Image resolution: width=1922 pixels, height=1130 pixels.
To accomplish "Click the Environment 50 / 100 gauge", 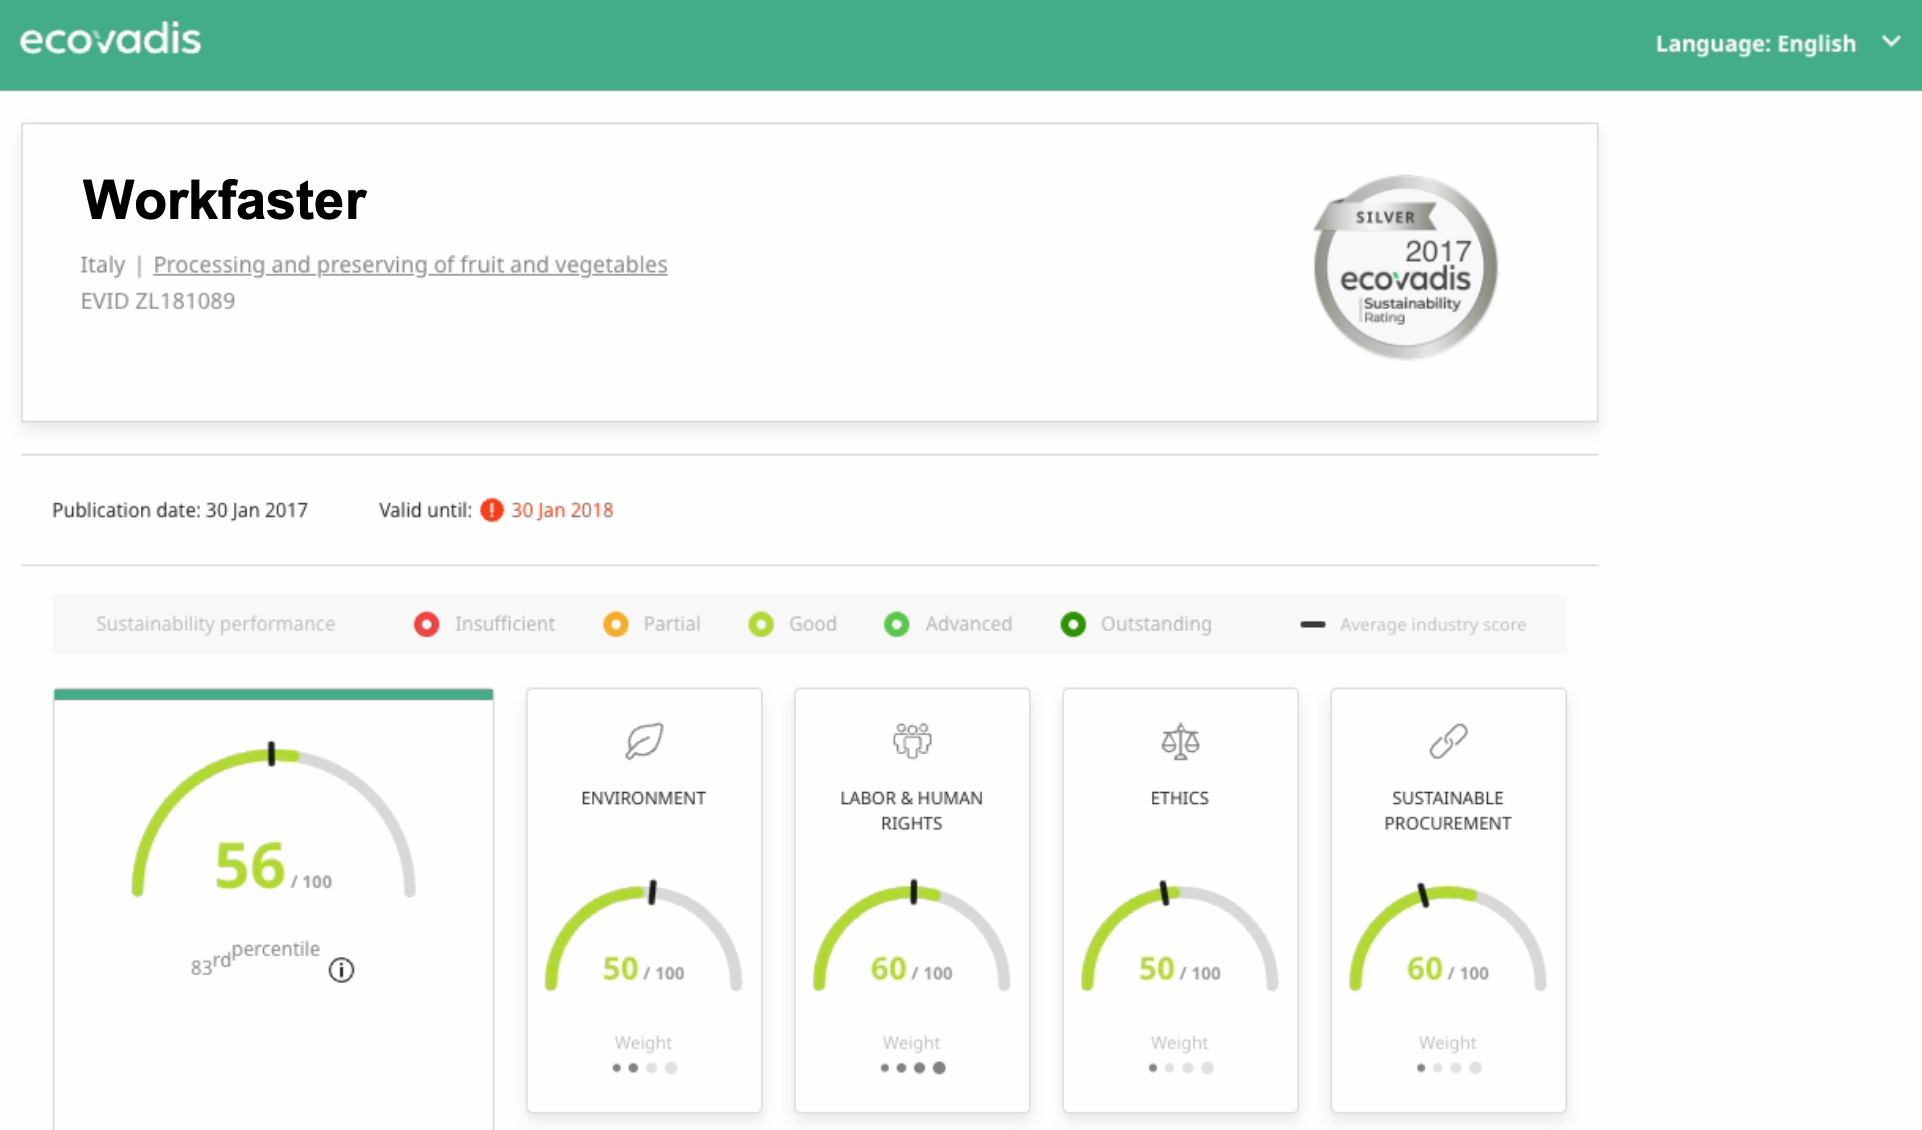I will (x=644, y=936).
